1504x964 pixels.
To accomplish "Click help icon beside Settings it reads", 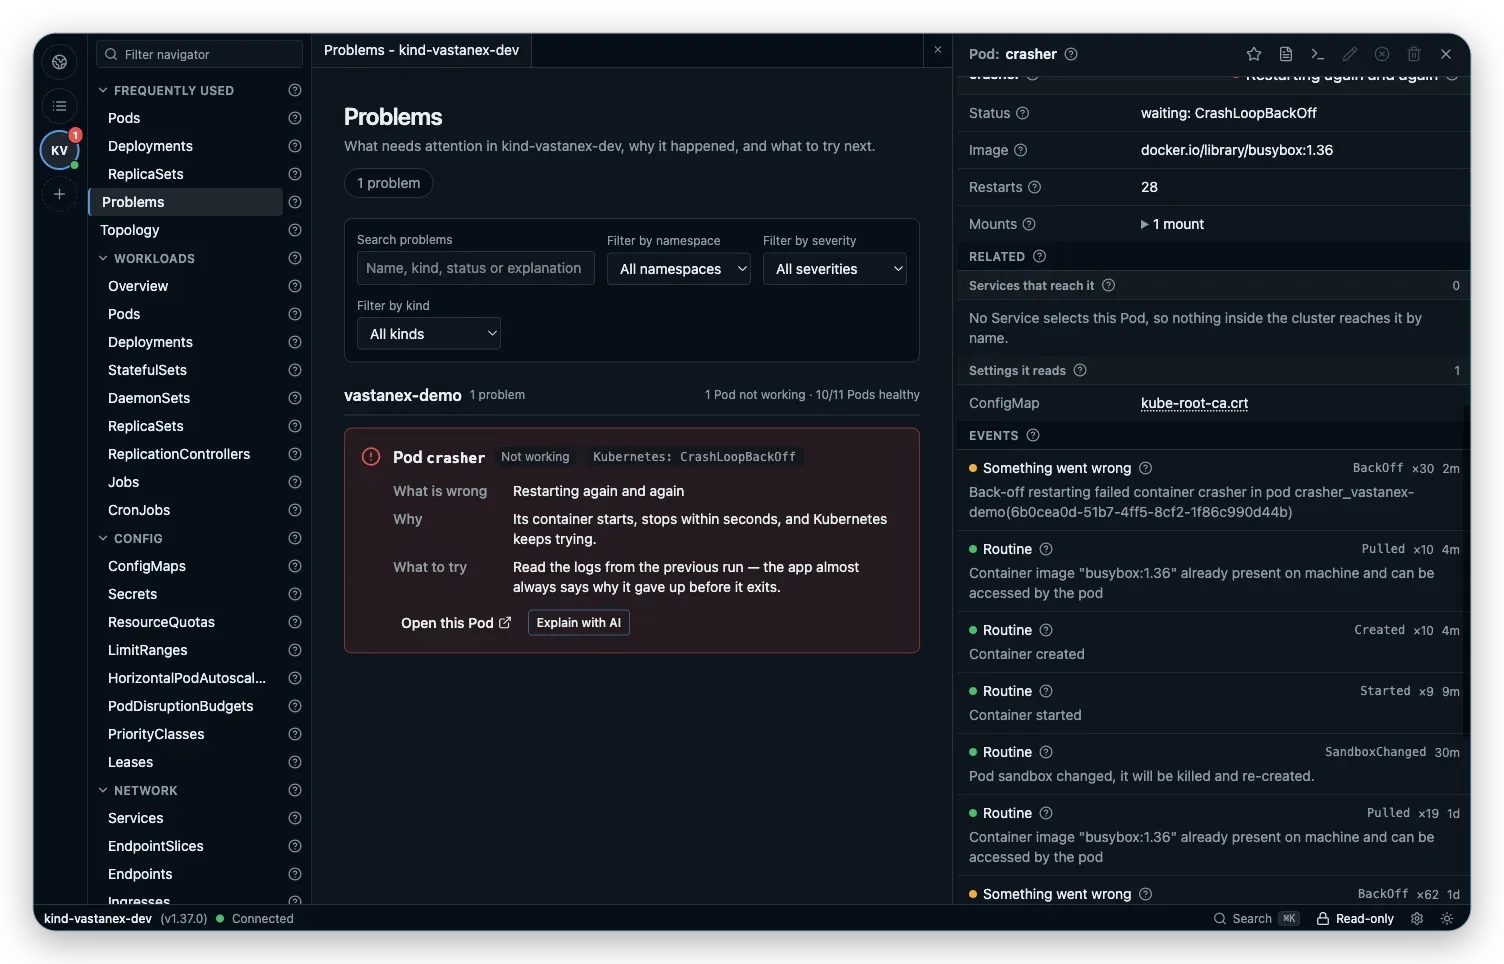I will pos(1080,370).
